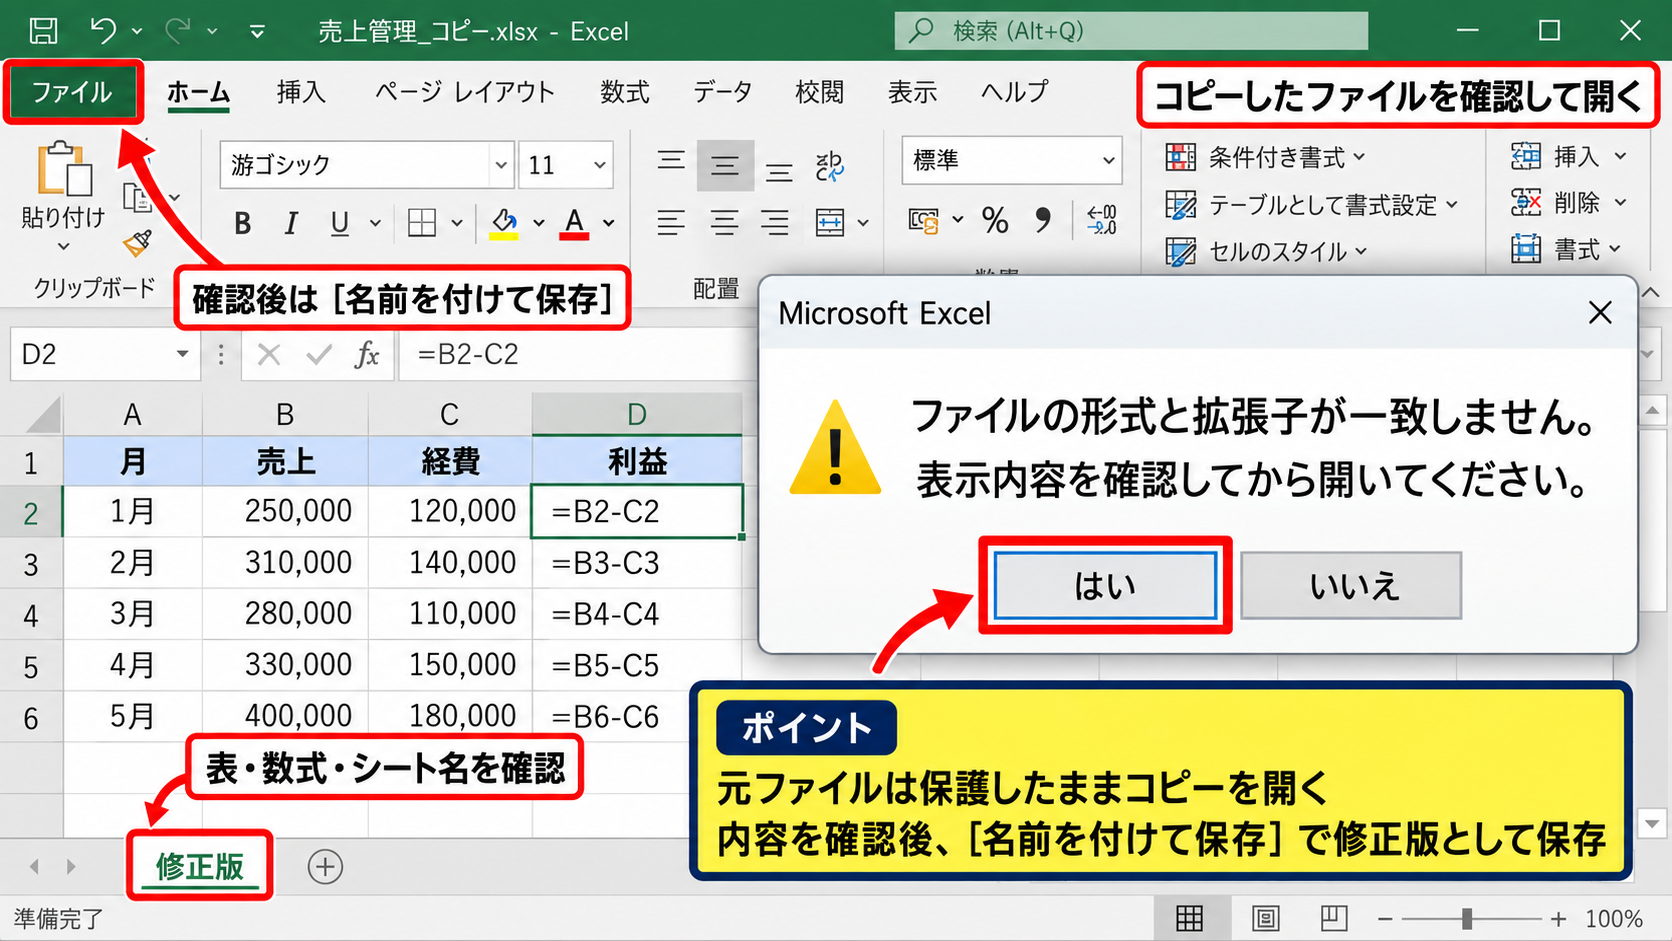This screenshot has height=941, width=1672.
Task: Align text to the right
Action: point(775,222)
